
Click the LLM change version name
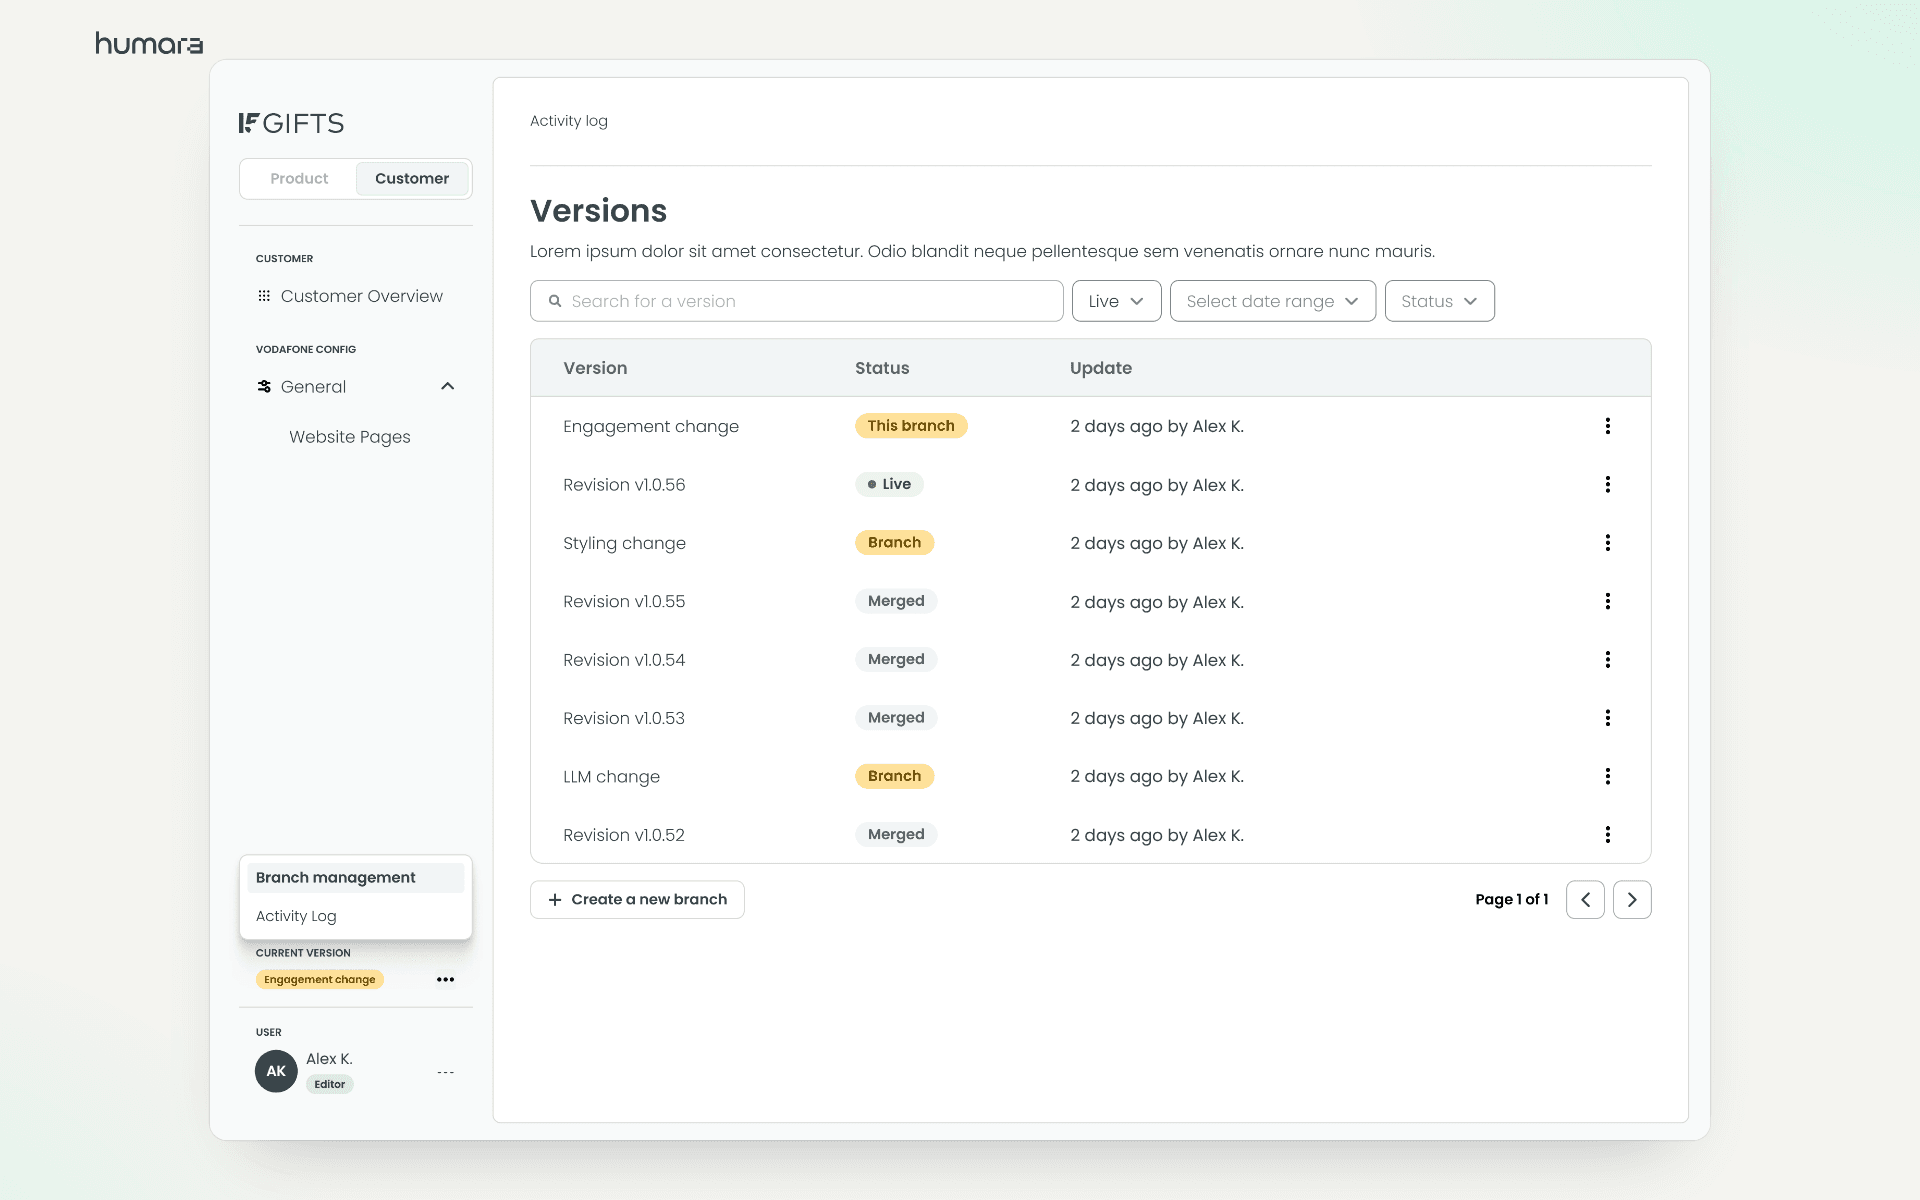pos(611,777)
